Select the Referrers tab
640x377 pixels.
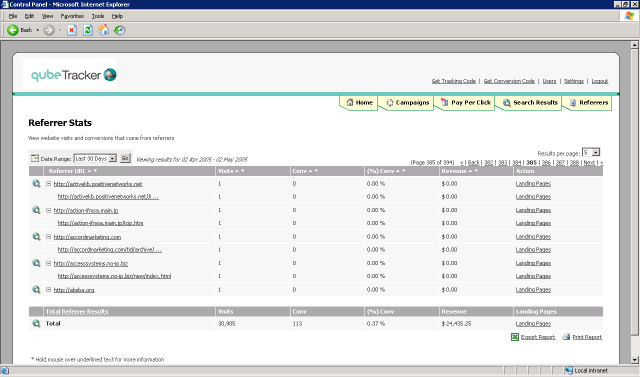pos(589,103)
